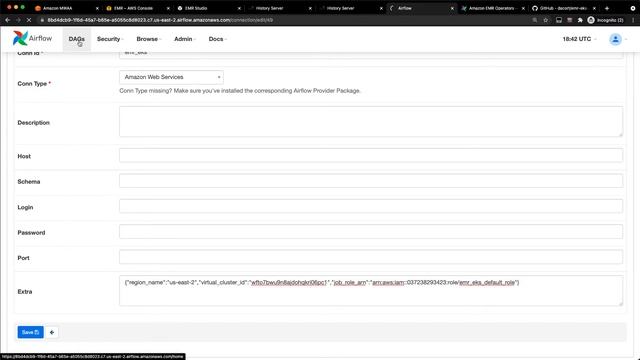Click the Save button

coord(30,332)
